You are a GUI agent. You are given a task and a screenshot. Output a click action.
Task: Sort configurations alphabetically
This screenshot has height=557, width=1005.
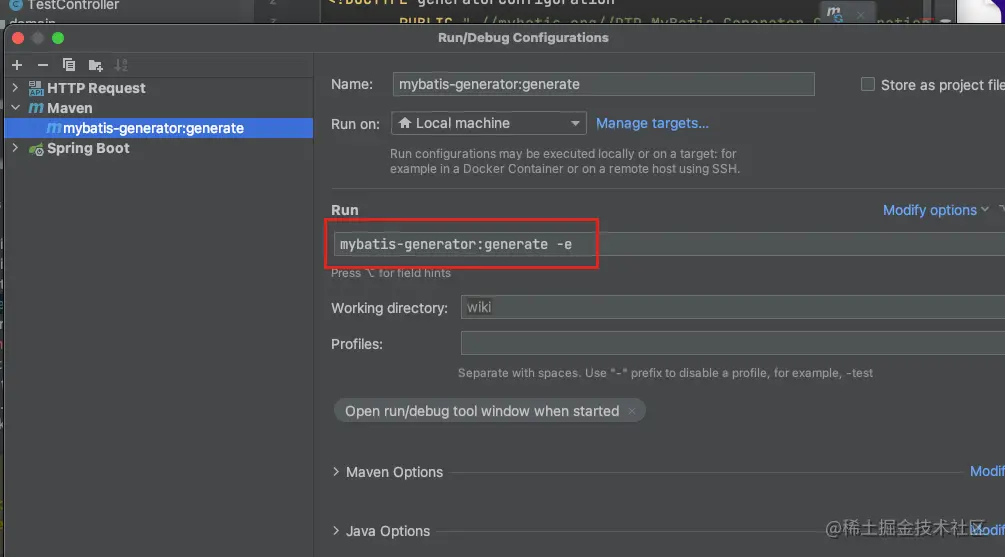[x=120, y=65]
